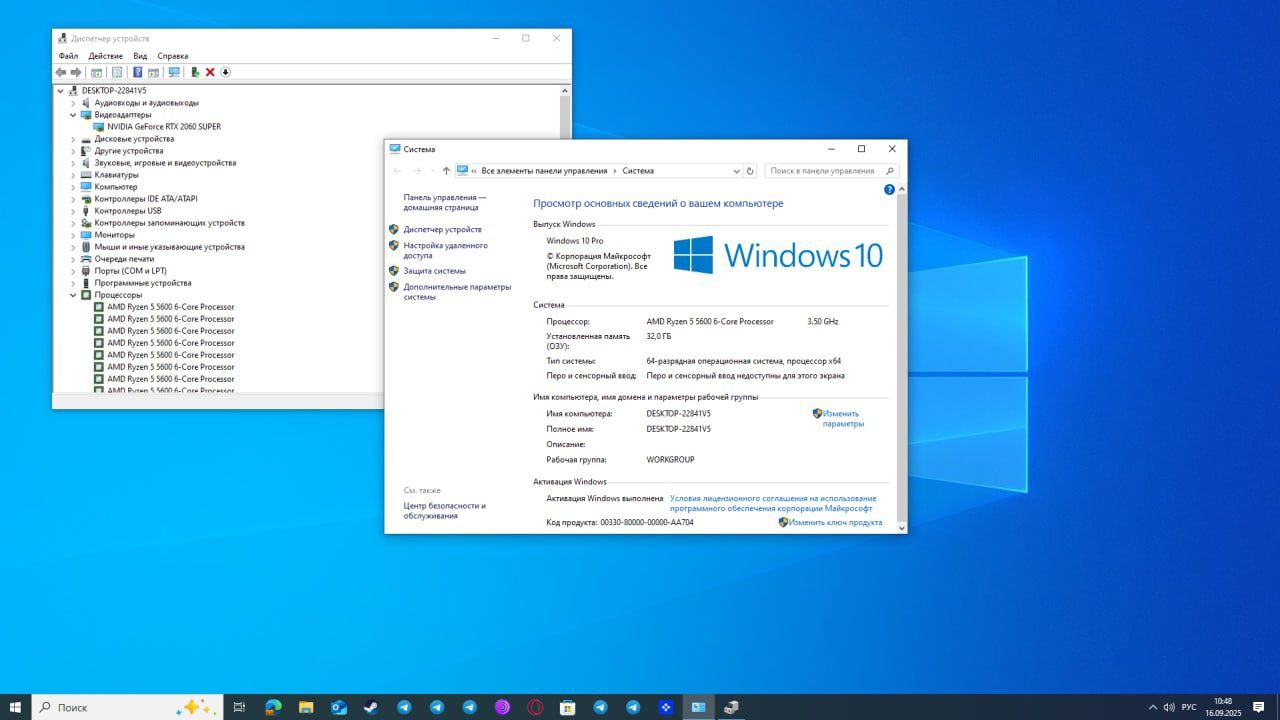The width and height of the screenshot is (1280, 720).
Task: Click the РУС language indicator in tray
Action: (x=1189, y=707)
